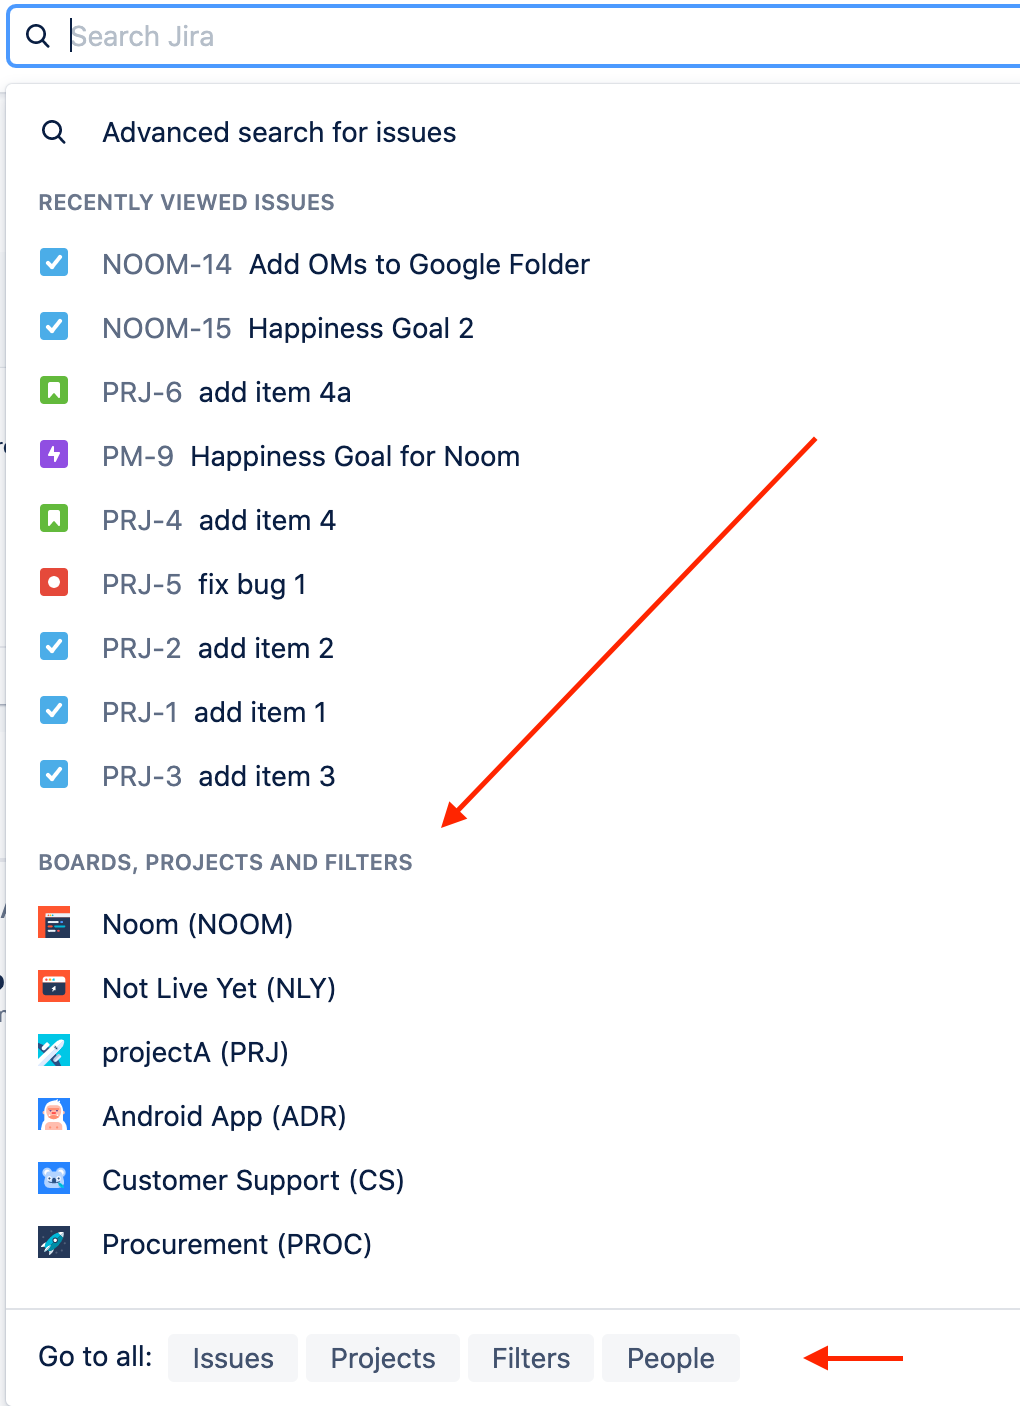Open issue PRJ-2 add item 2
This screenshot has height=1406, width=1020.
(x=217, y=648)
